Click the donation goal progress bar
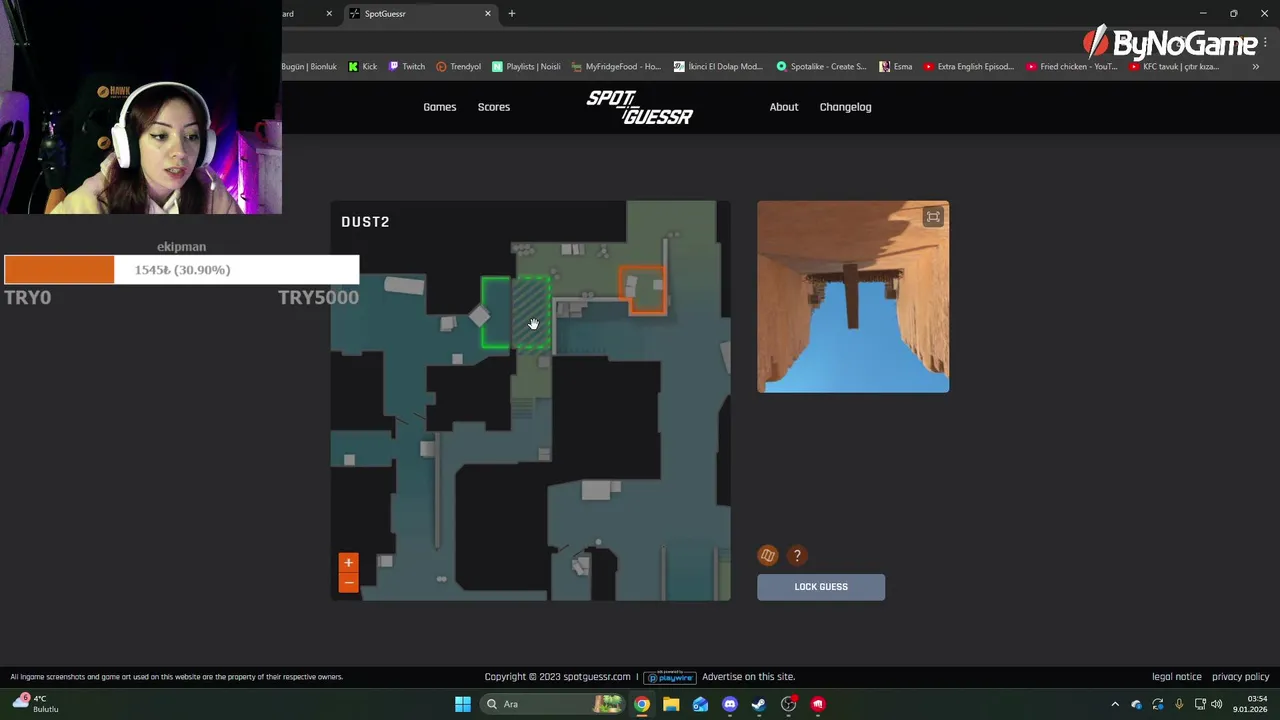Screen dimensions: 1280x720 pyautogui.click(x=181, y=270)
